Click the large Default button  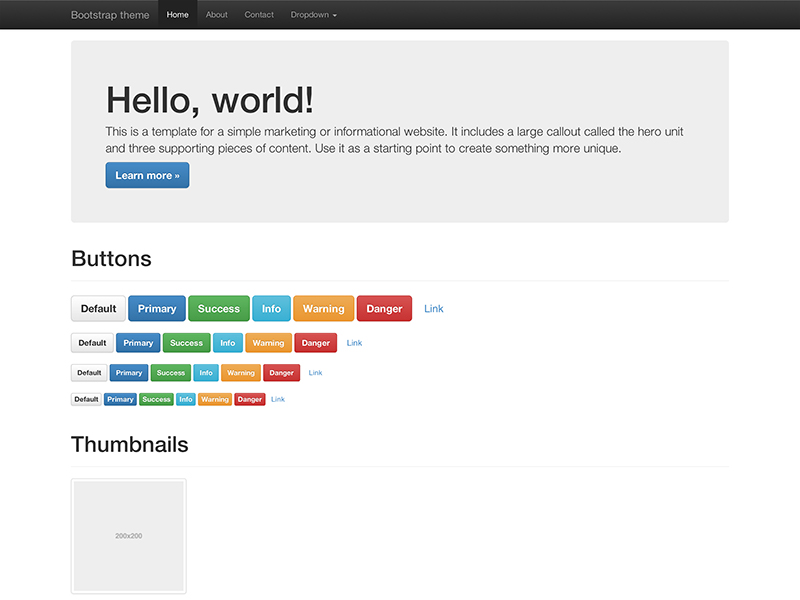[x=97, y=308]
